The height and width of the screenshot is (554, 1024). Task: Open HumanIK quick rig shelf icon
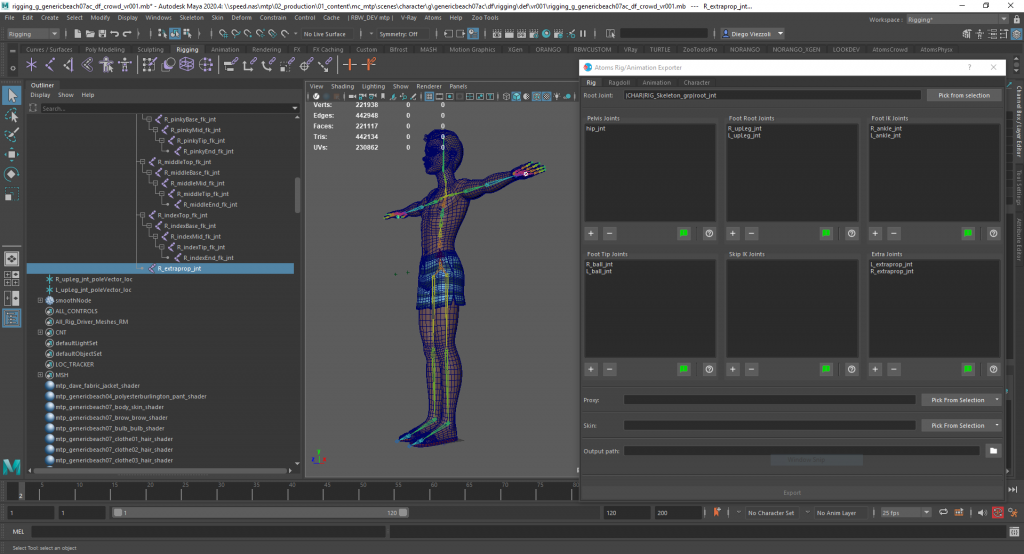pos(106,64)
